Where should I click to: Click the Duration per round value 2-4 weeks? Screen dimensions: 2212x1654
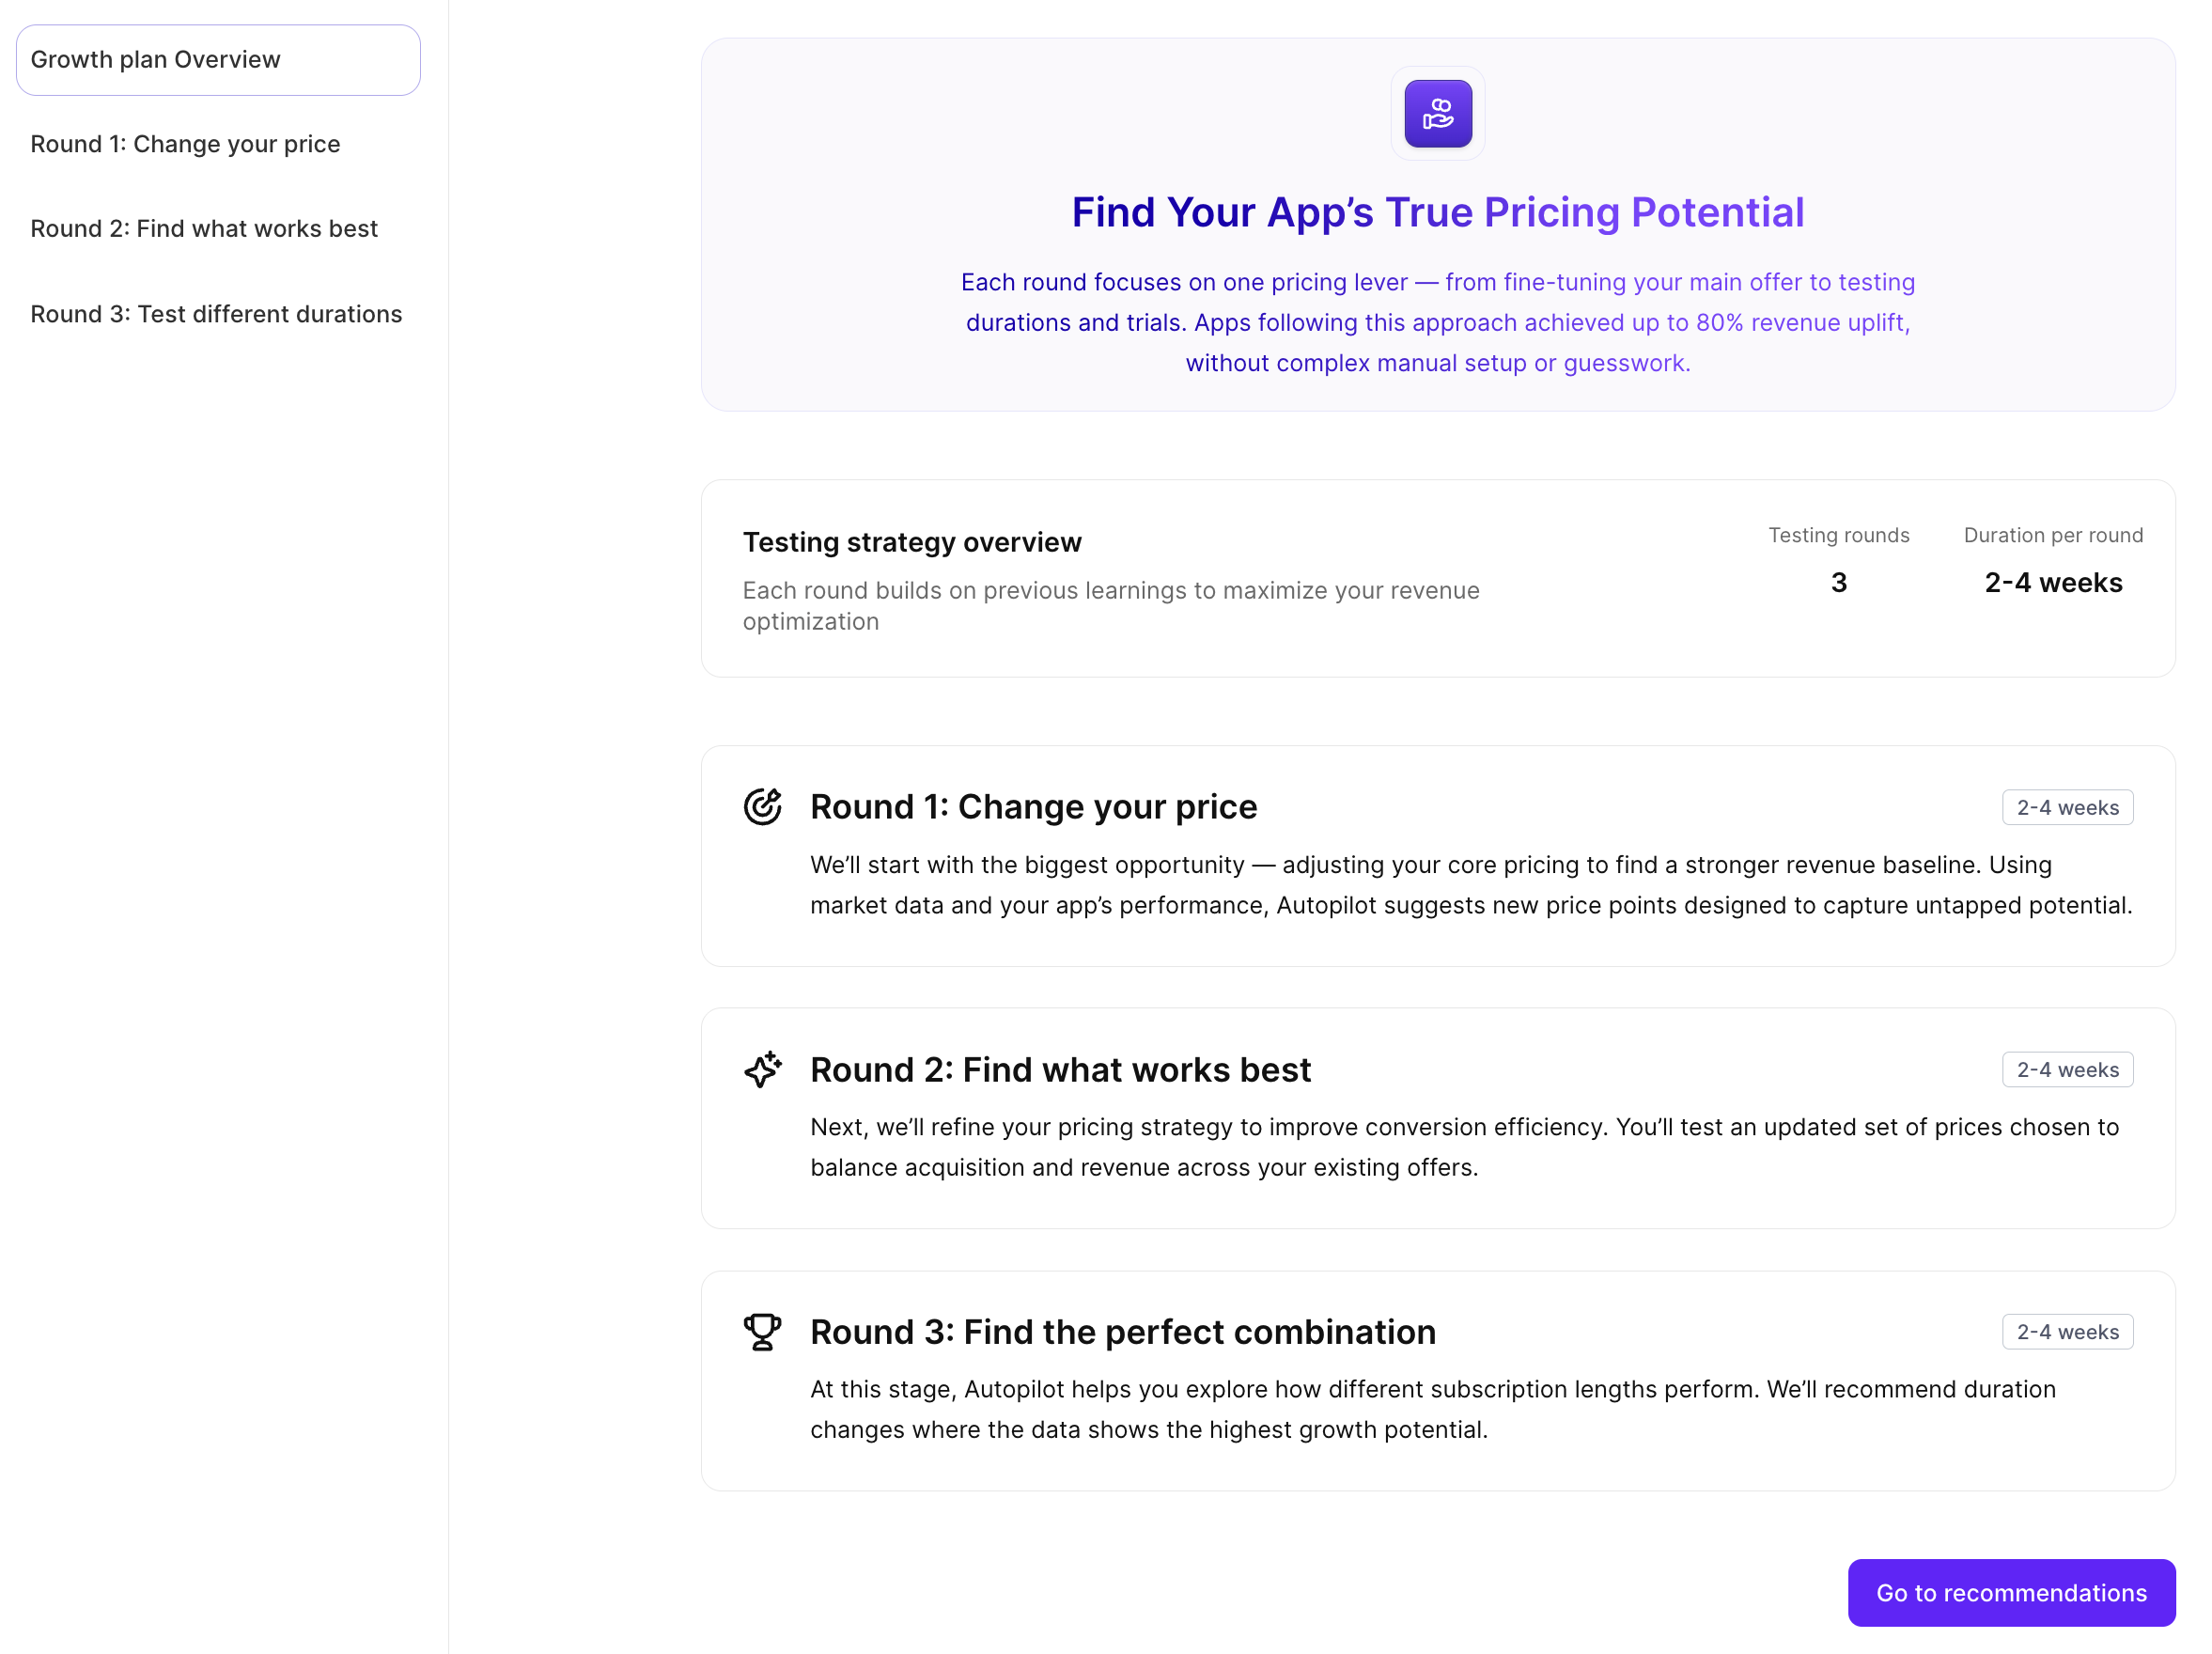[x=2052, y=582]
